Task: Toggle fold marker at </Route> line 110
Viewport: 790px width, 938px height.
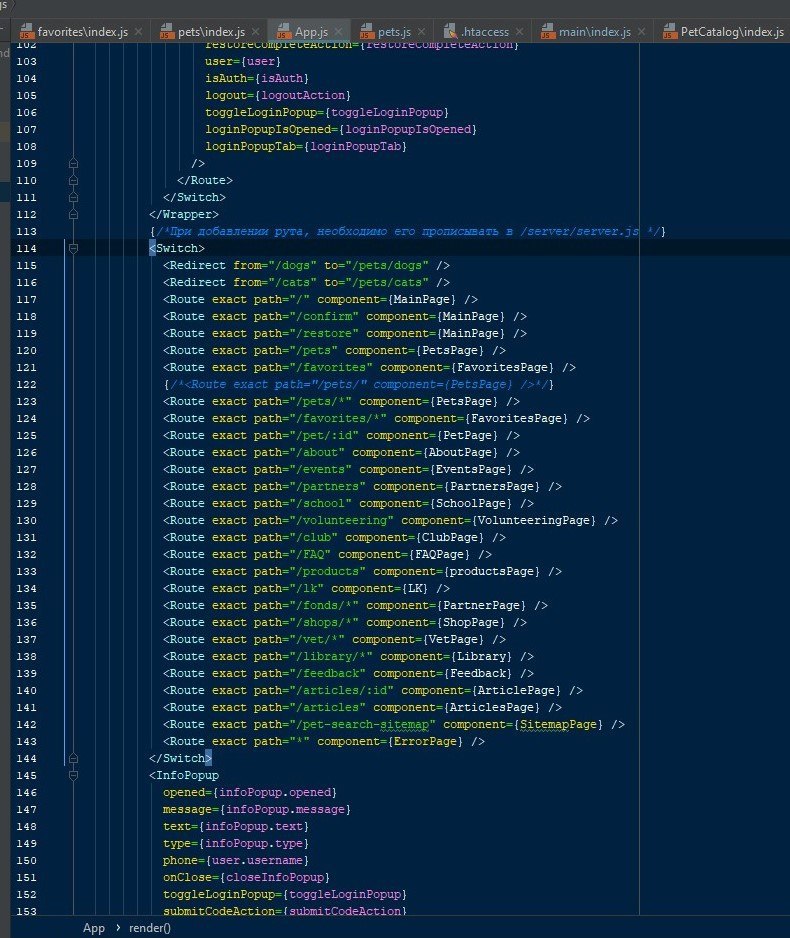Action: coord(73,180)
